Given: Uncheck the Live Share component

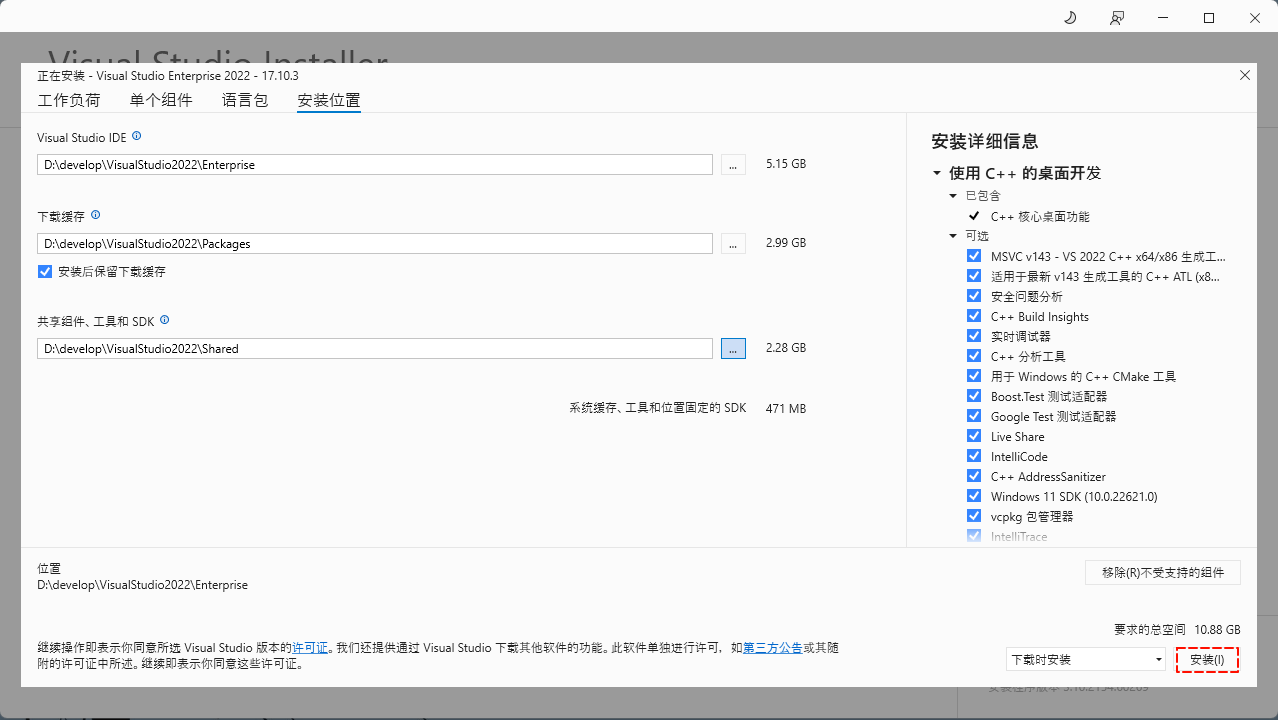Looking at the screenshot, I should [x=974, y=436].
